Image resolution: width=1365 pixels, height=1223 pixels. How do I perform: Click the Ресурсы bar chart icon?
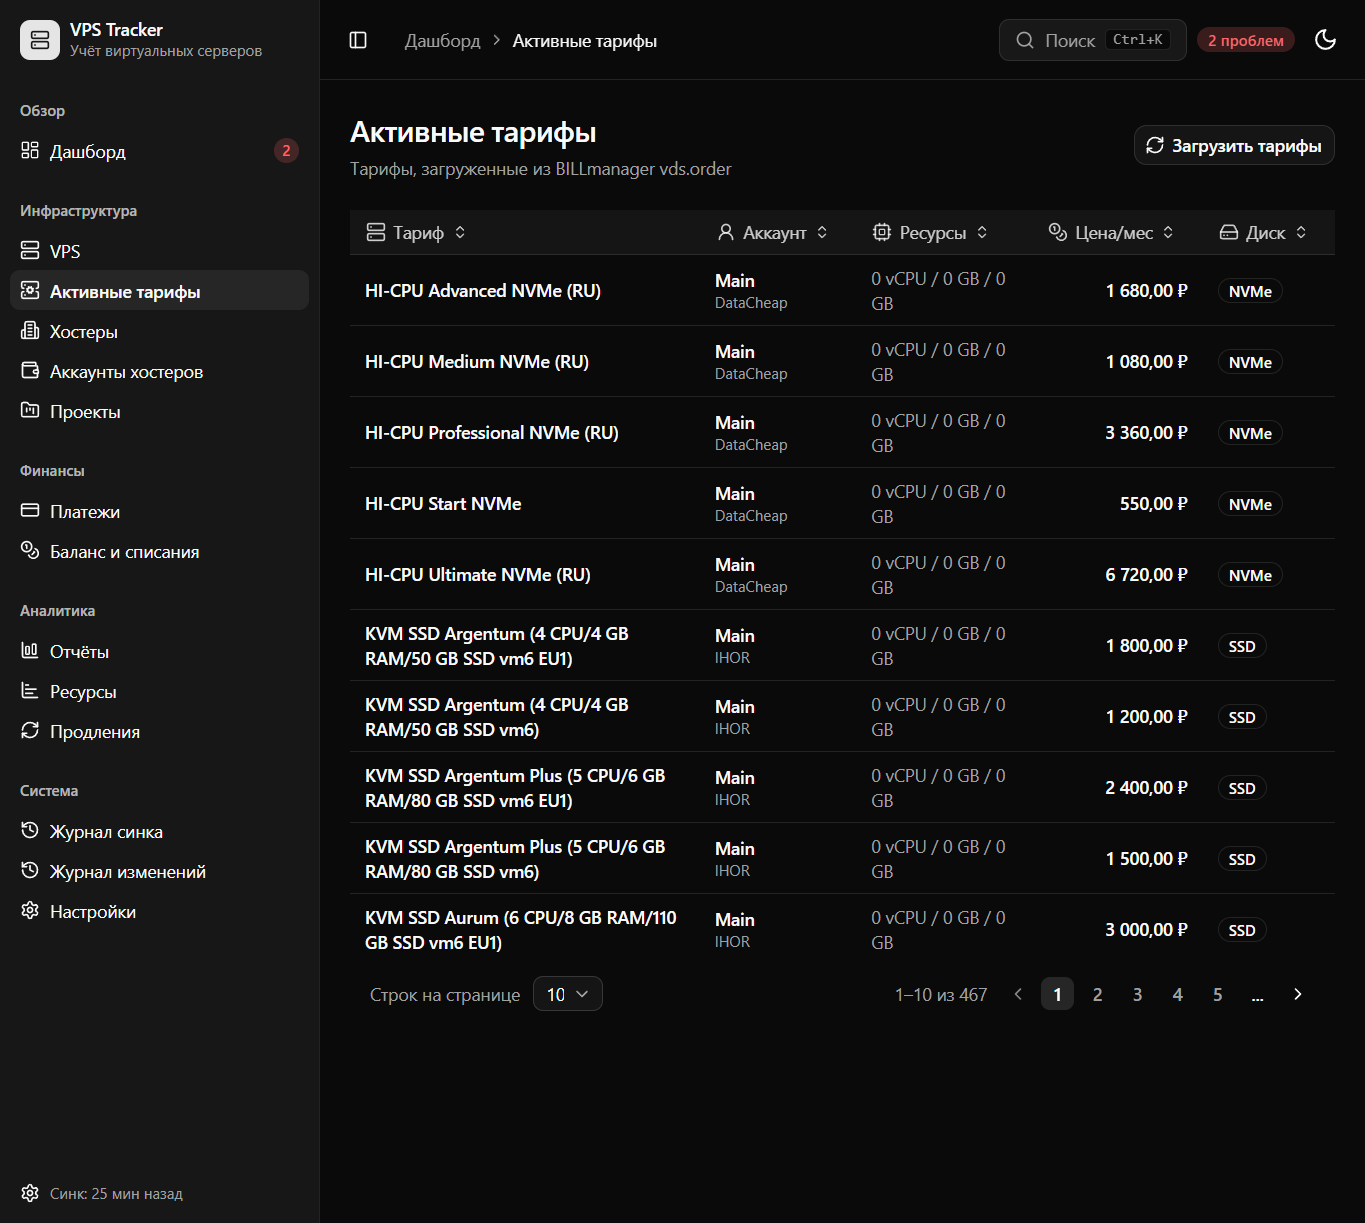pyautogui.click(x=30, y=691)
